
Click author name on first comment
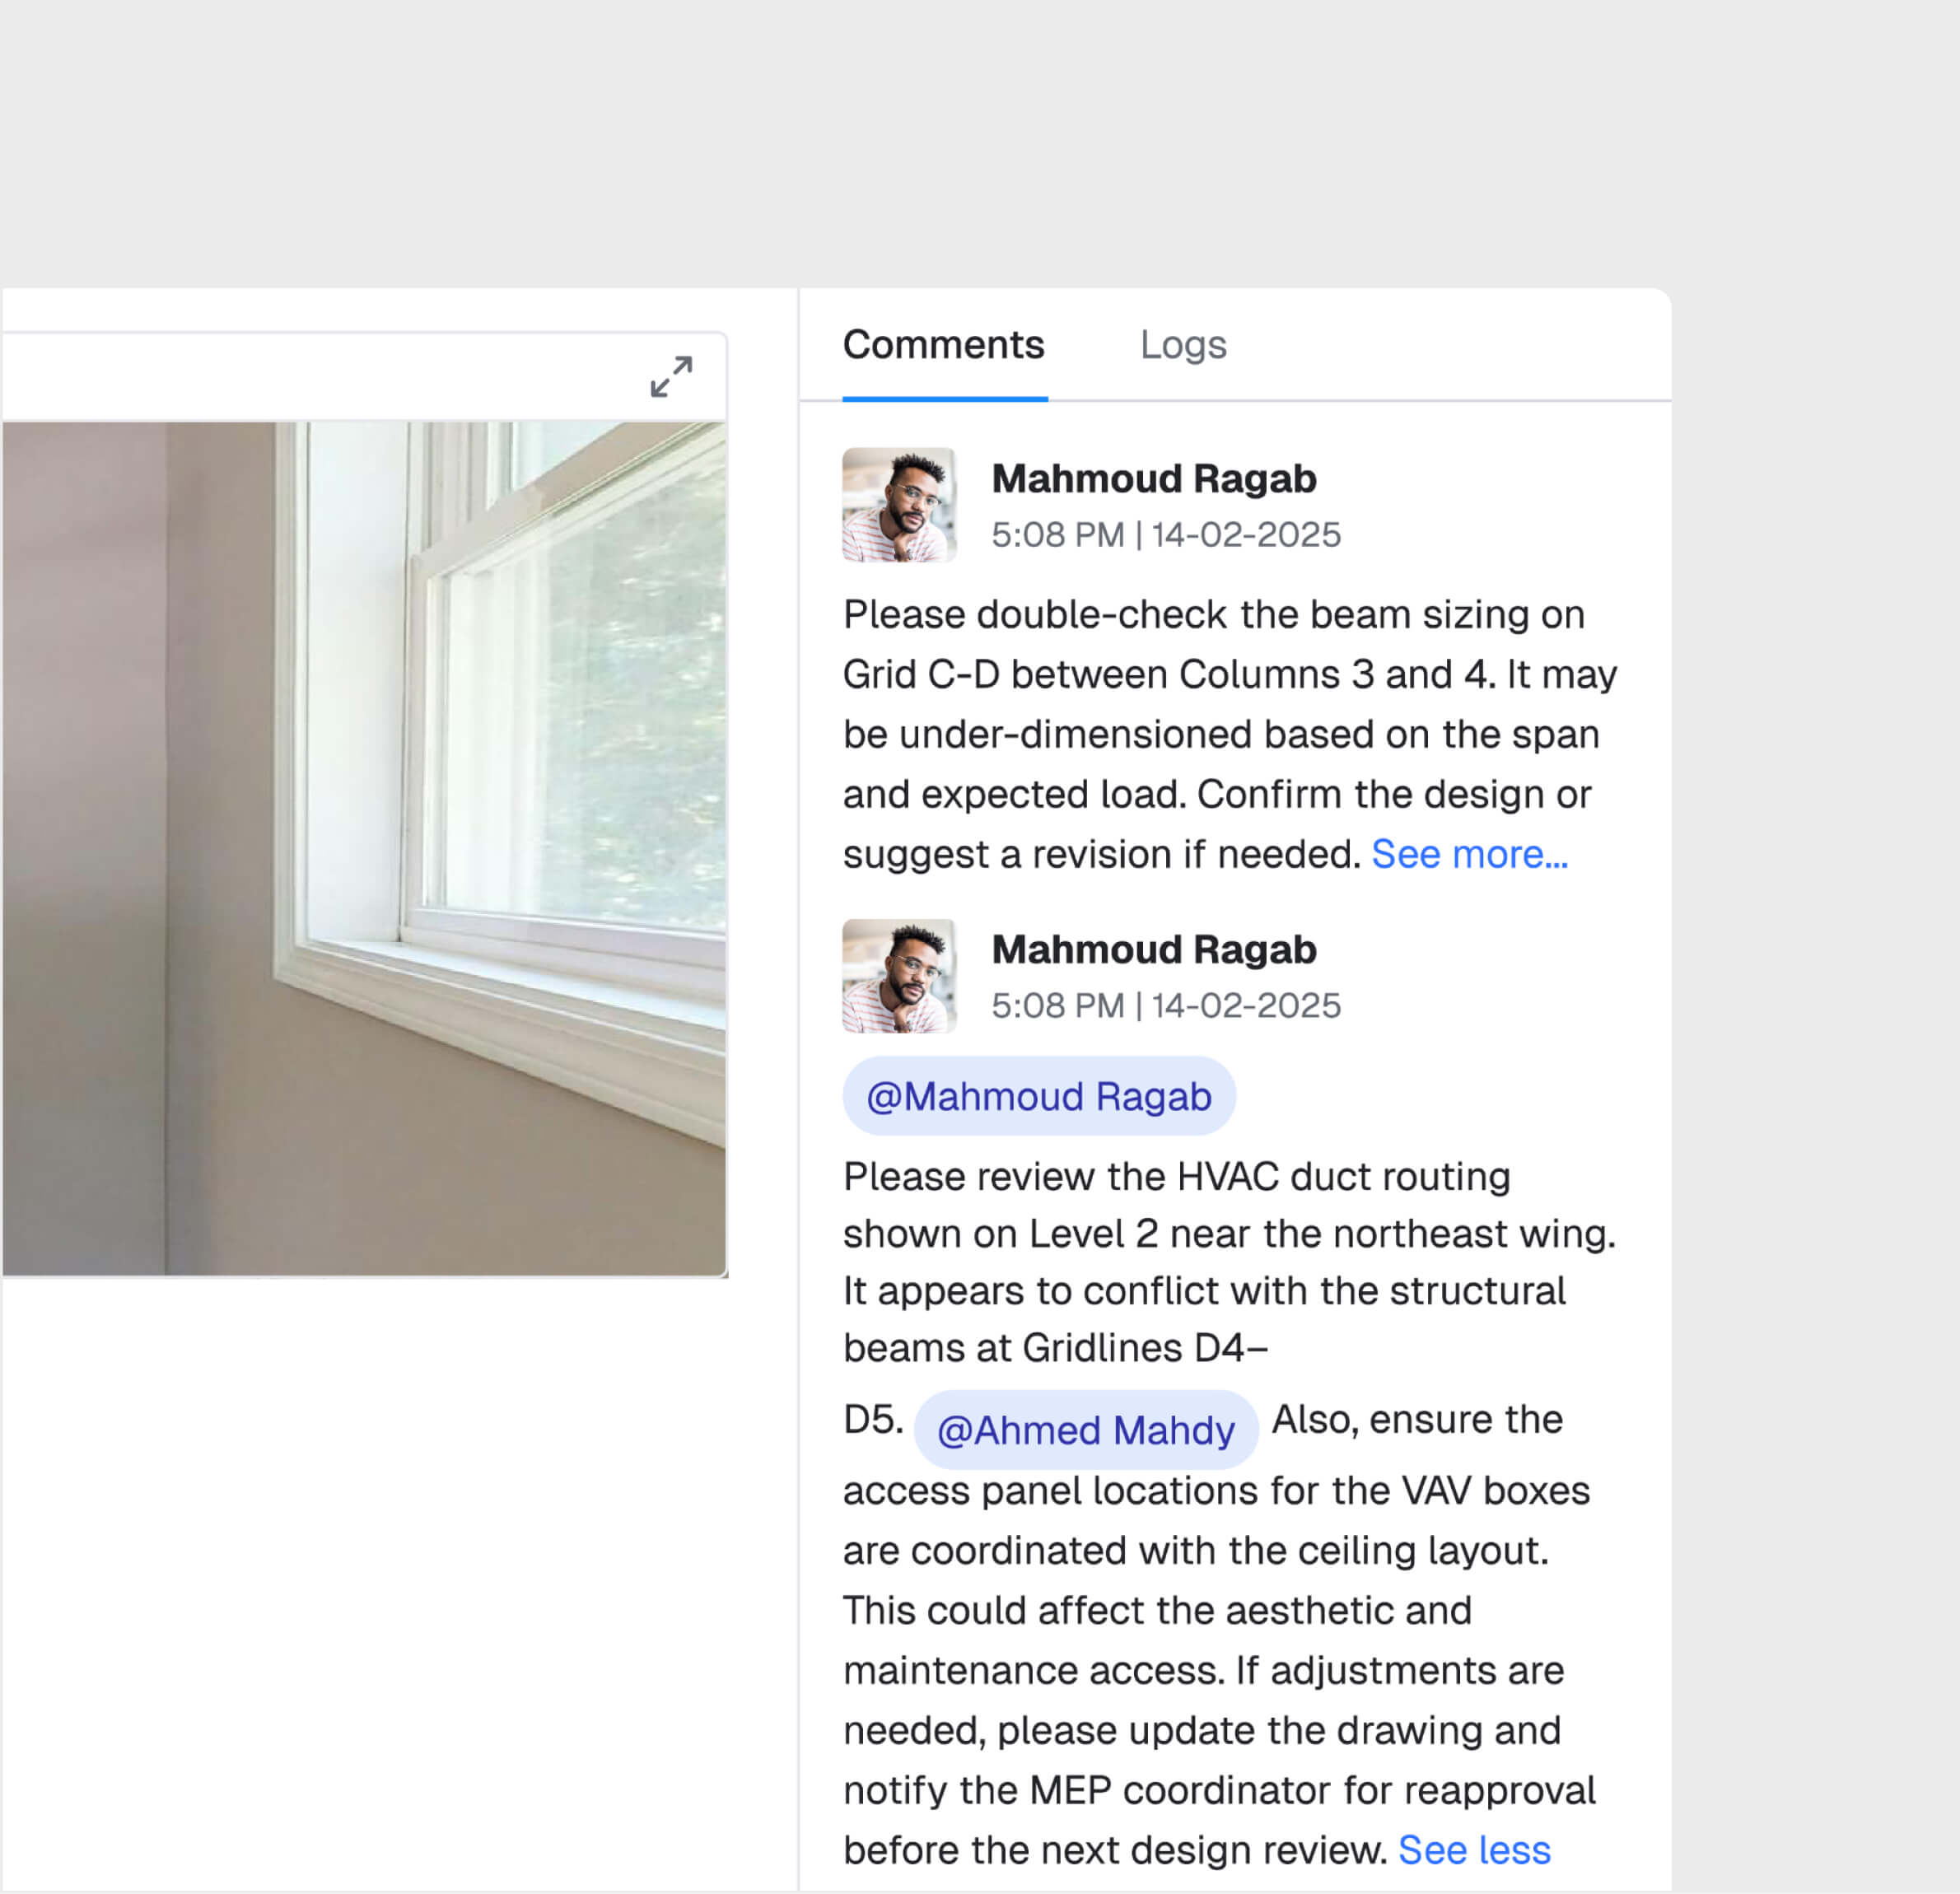1153,479
